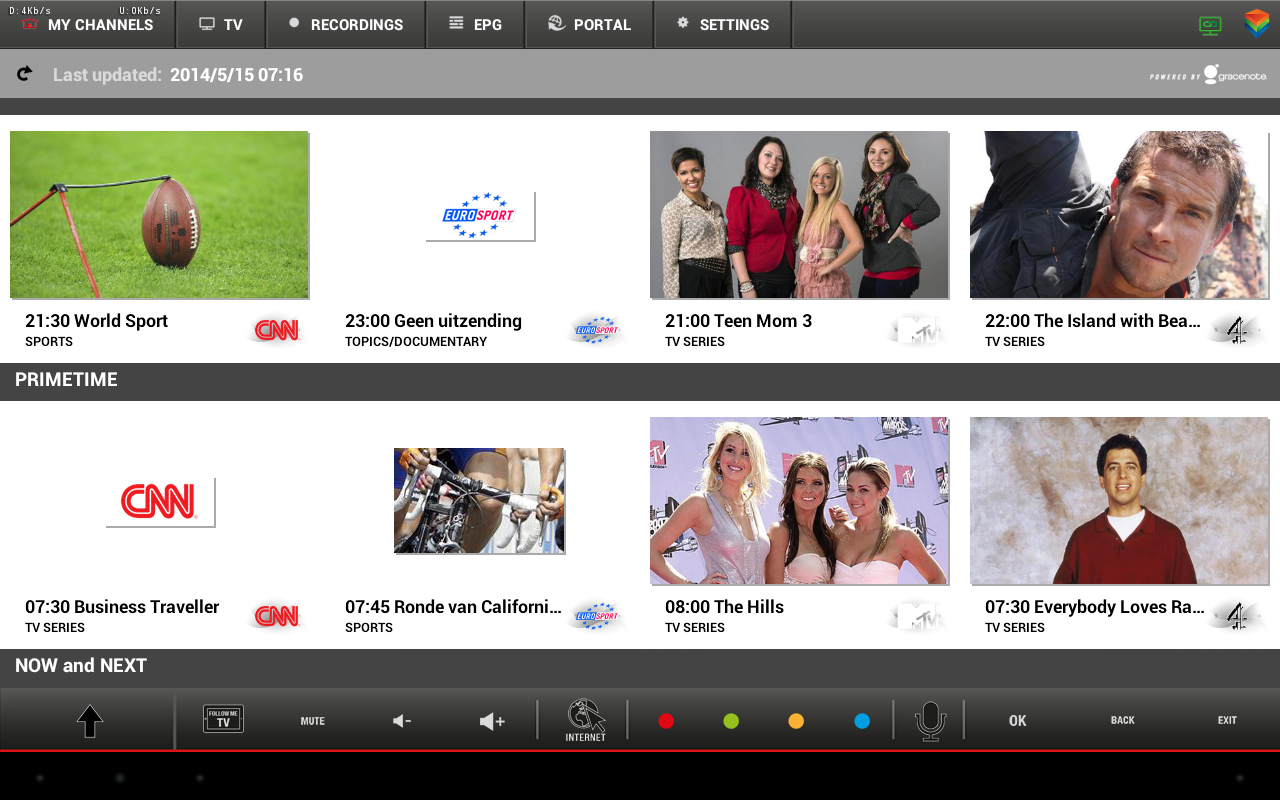Select the yellow color button
The height and width of the screenshot is (800, 1280).
click(796, 721)
